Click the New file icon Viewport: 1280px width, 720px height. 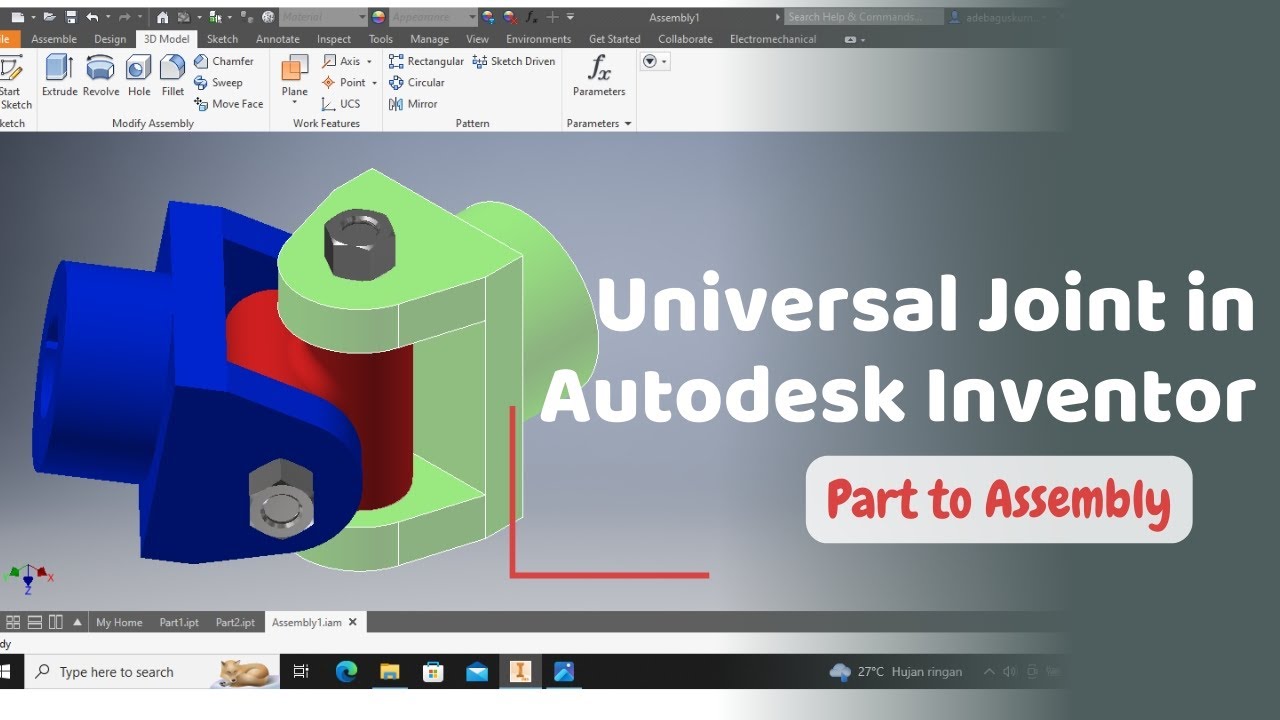coord(17,17)
